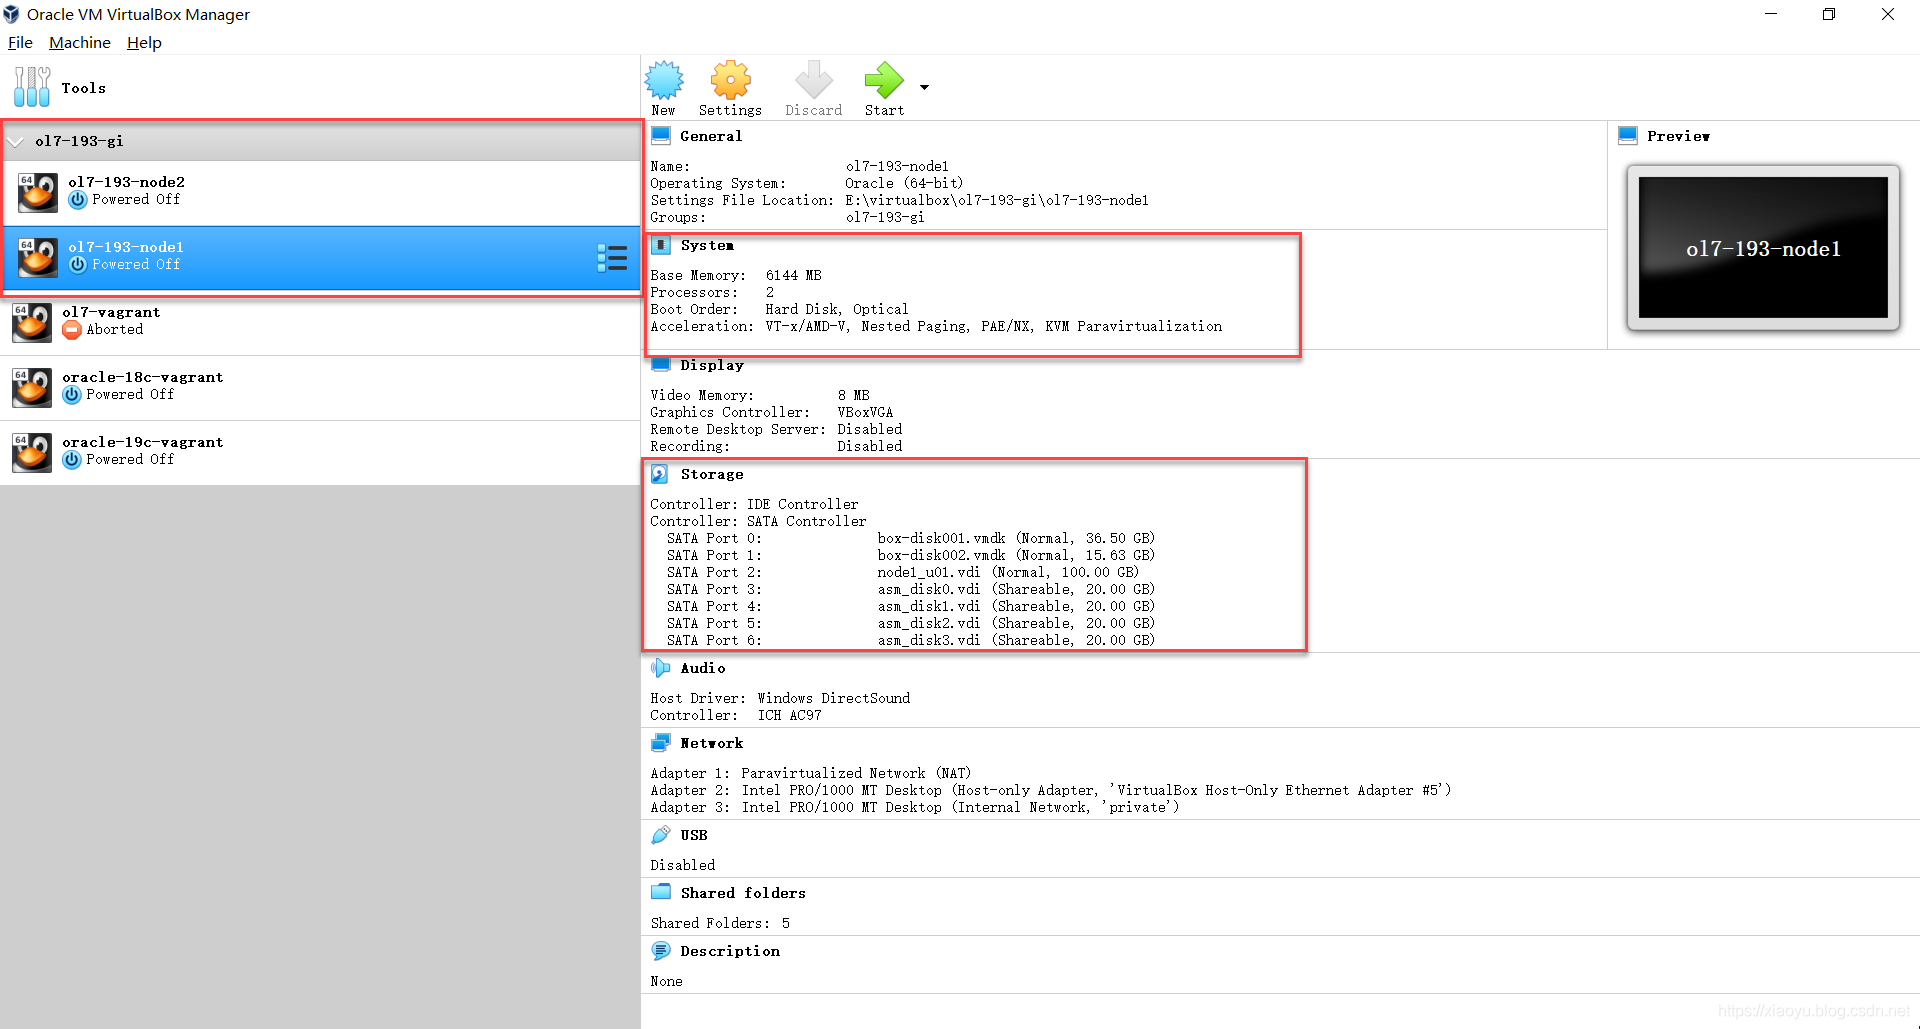Click the System section chip icon

click(661, 244)
